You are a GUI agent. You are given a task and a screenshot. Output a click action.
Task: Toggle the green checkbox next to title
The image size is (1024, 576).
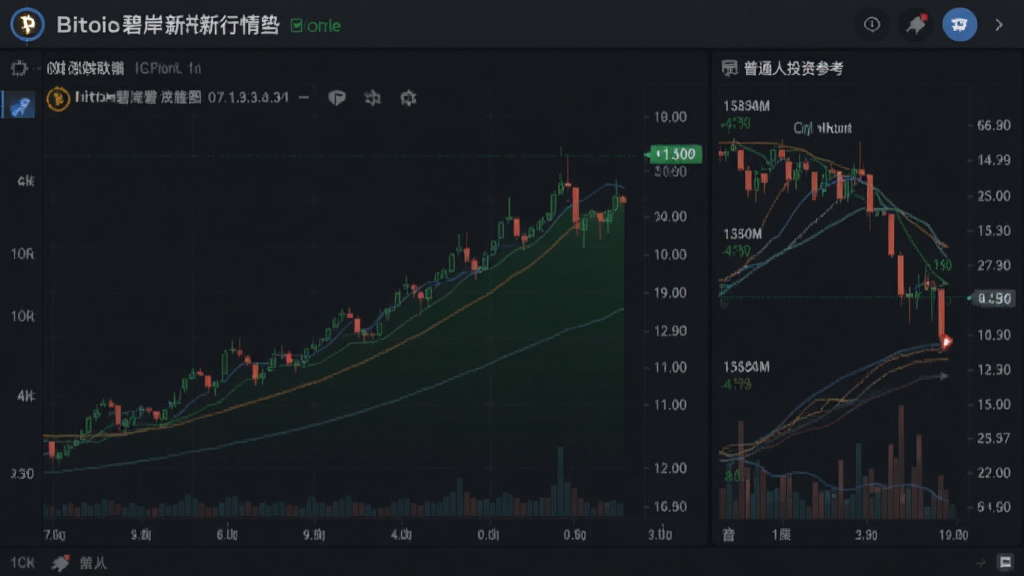pos(296,25)
